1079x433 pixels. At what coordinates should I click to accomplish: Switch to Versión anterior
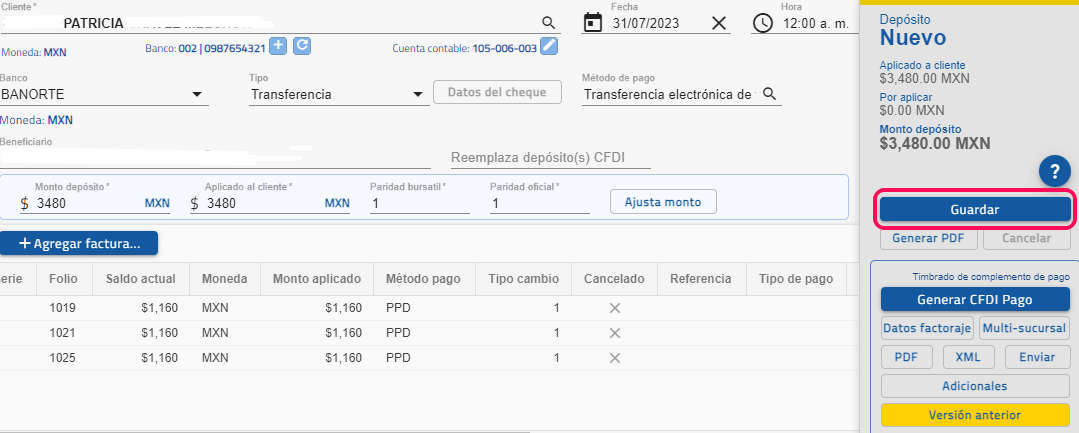pyautogui.click(x=974, y=415)
